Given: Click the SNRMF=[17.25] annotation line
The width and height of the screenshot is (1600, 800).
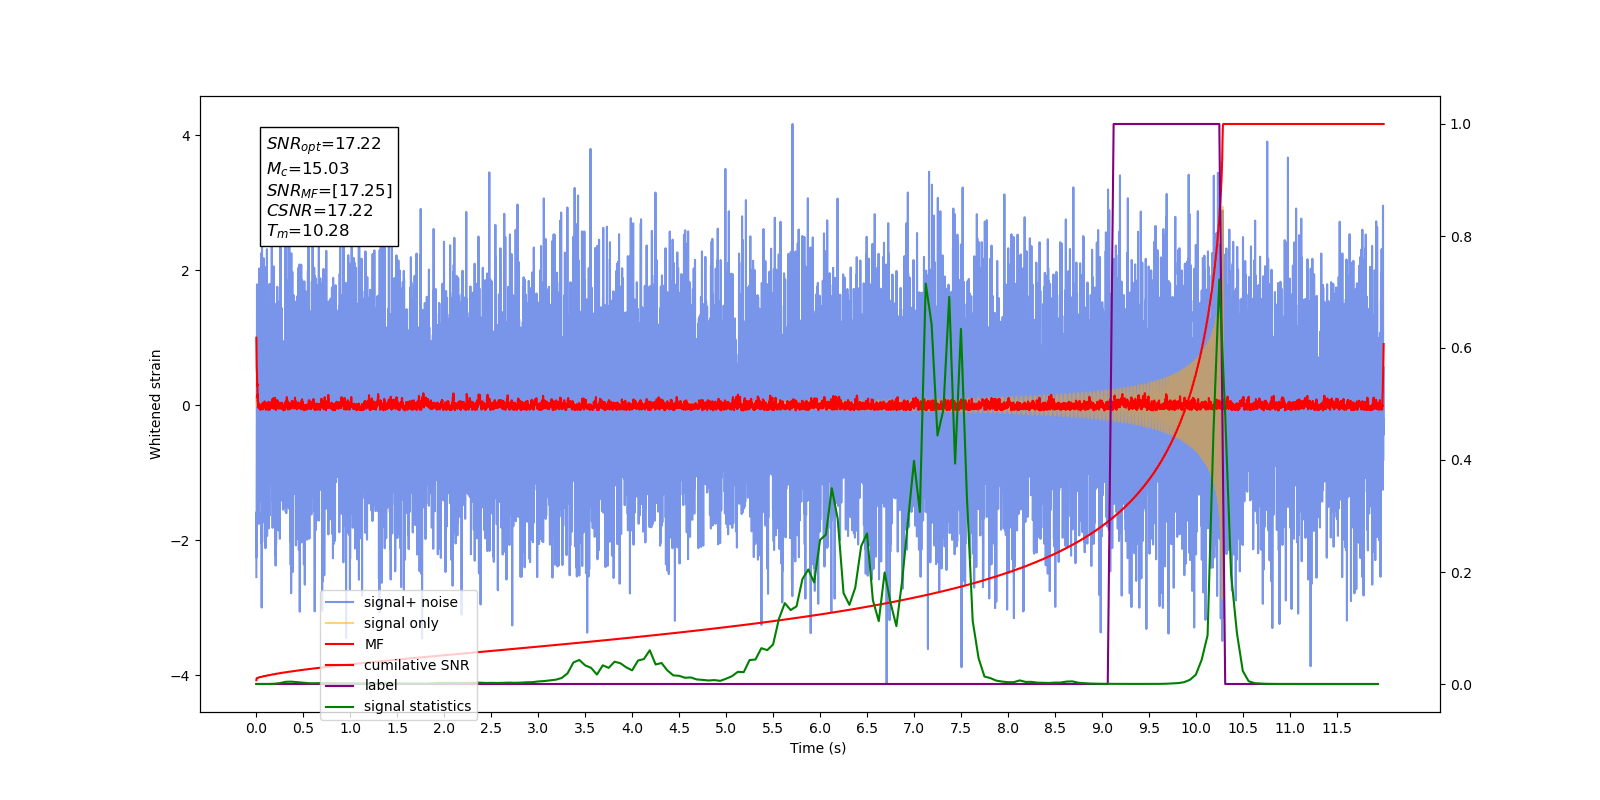Looking at the screenshot, I should (x=329, y=190).
